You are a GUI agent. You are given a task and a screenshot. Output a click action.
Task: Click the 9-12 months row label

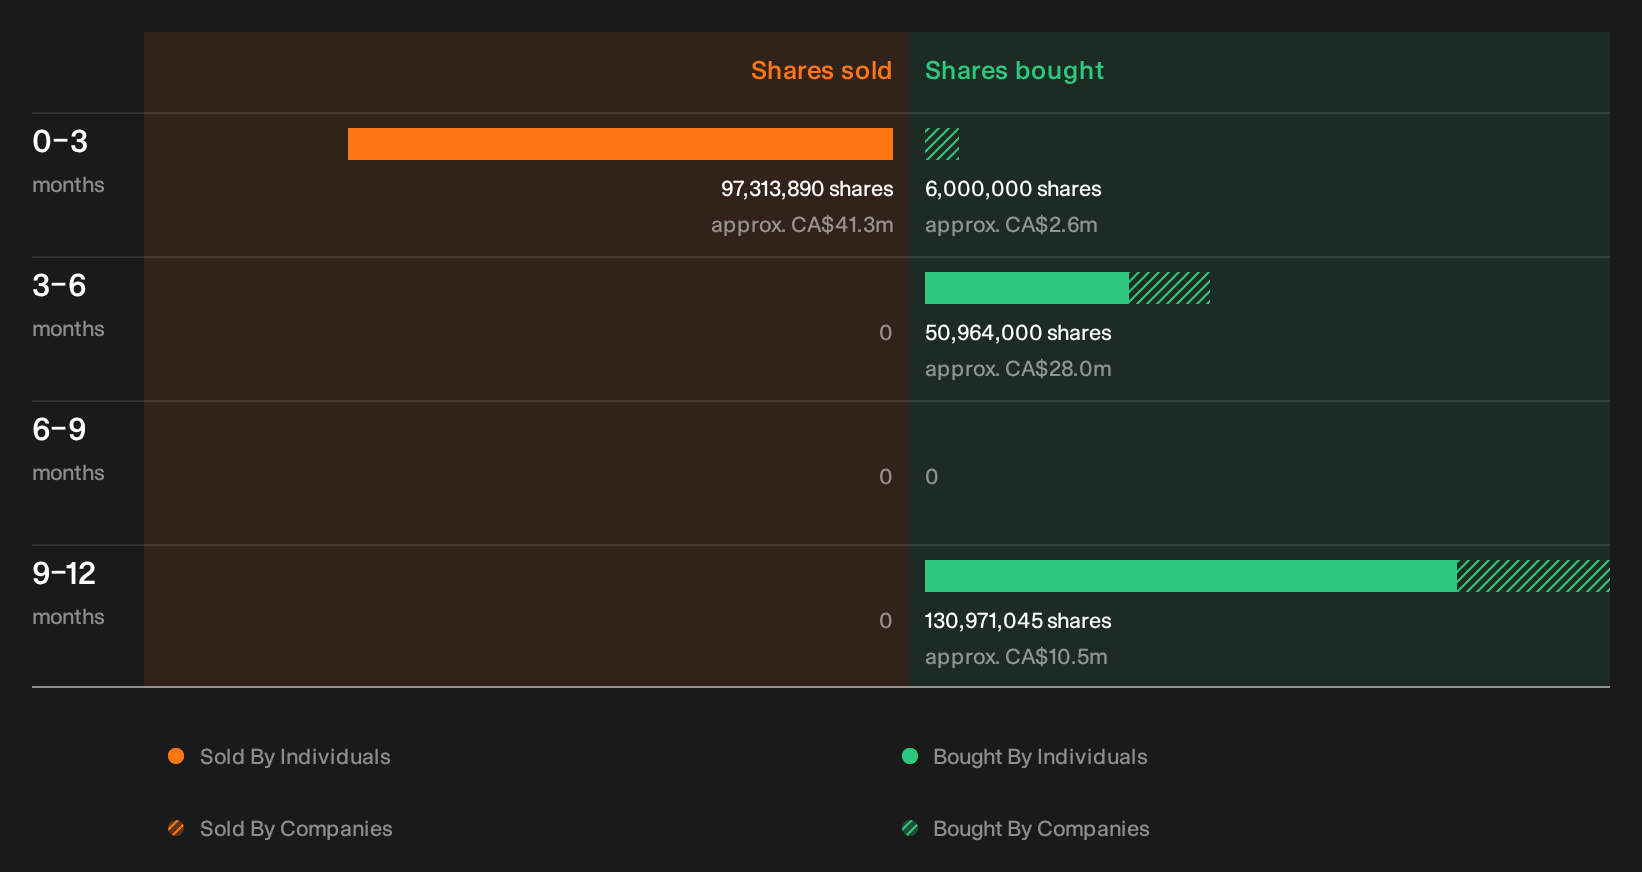tap(68, 593)
